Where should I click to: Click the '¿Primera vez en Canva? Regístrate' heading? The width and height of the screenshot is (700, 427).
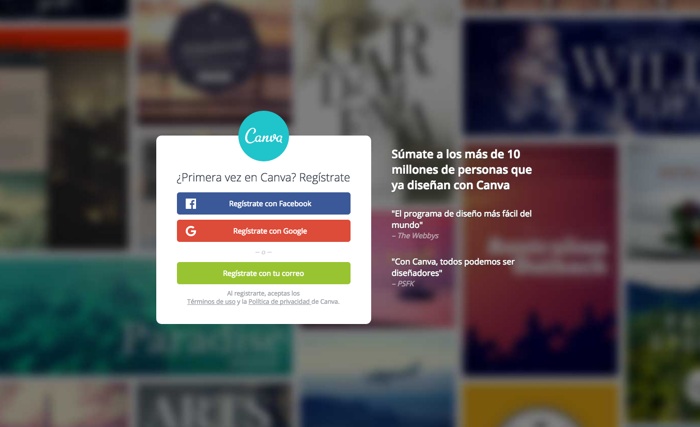click(x=263, y=178)
